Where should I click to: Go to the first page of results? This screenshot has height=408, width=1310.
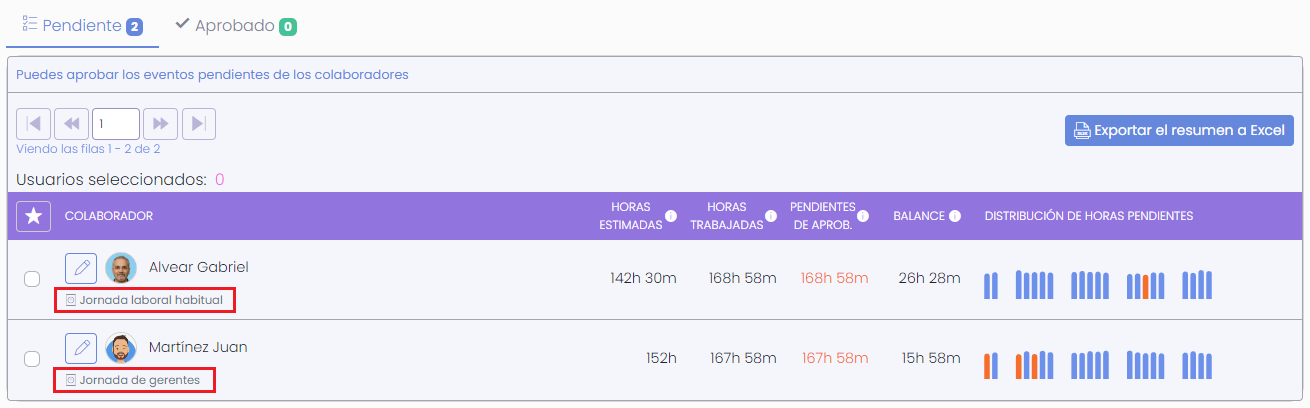point(33,124)
